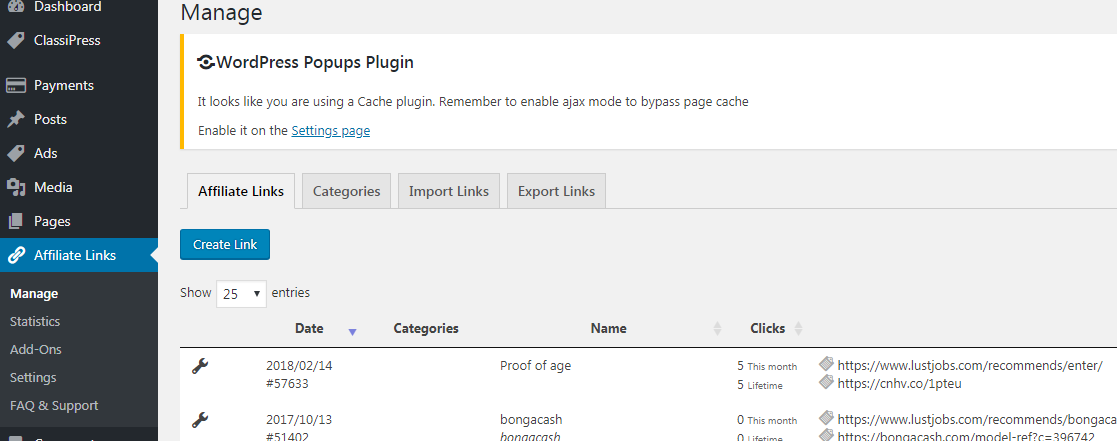Click the copy icon beside cnhv.co/1pteu link
Screen dimensions: 1117x441
[x=826, y=382]
